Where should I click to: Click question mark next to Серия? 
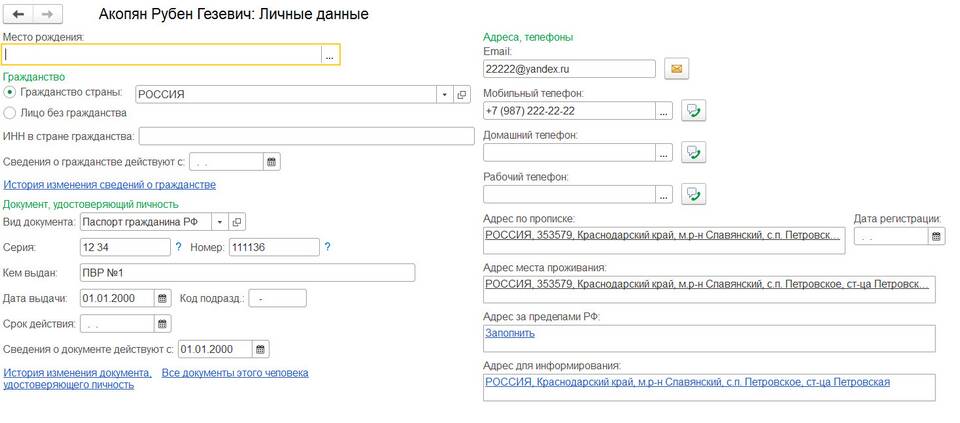(x=179, y=247)
